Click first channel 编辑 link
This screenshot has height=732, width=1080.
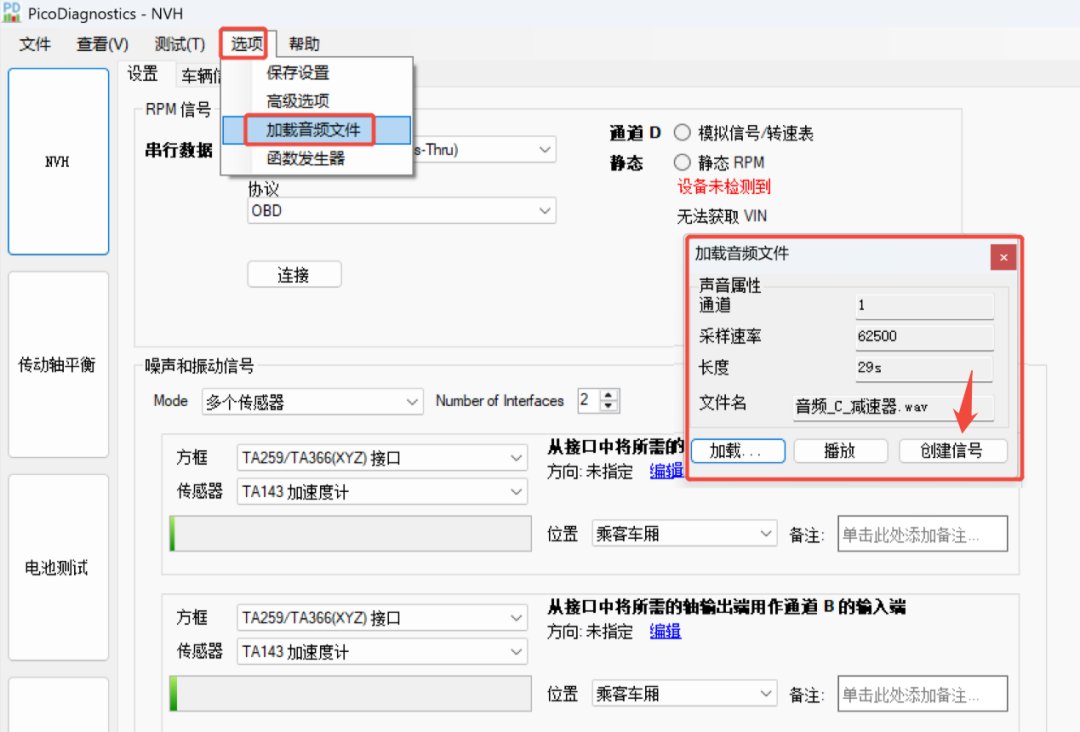pos(666,472)
